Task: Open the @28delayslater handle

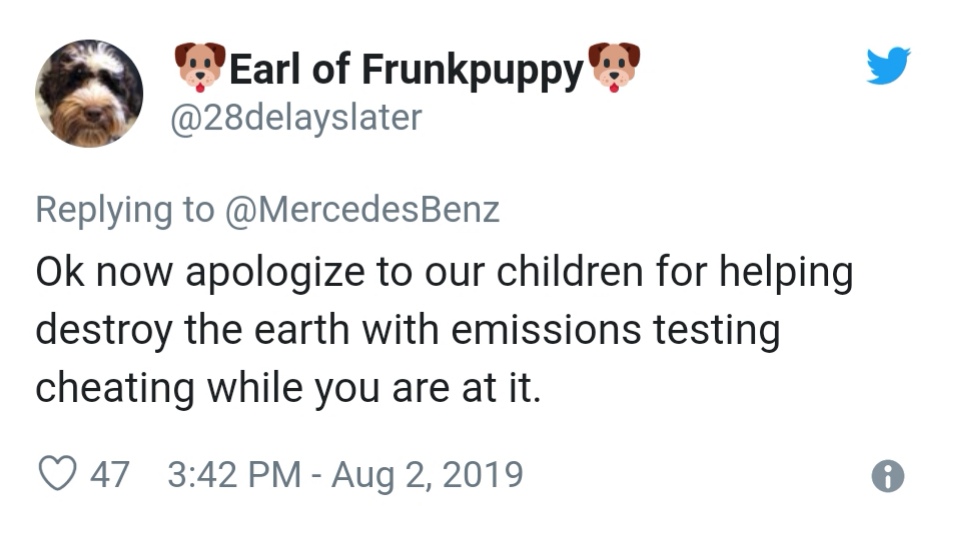Action: [x=298, y=117]
